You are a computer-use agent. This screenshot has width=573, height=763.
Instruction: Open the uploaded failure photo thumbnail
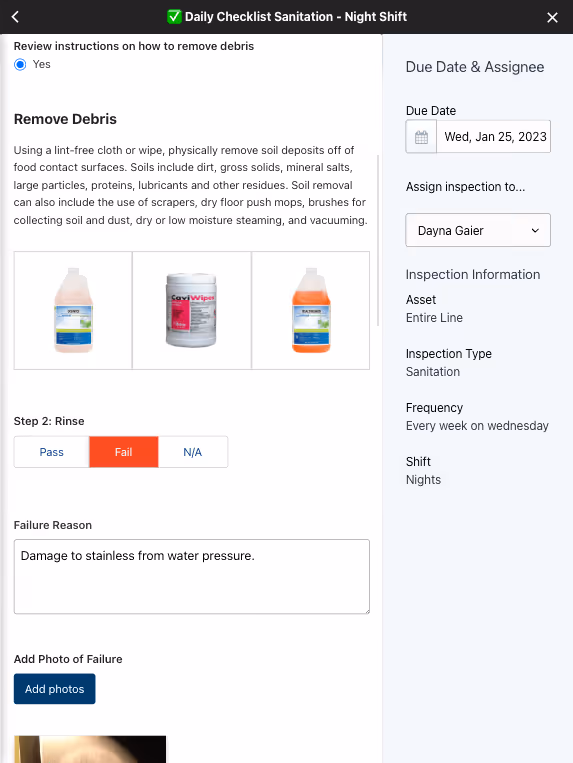click(90, 749)
